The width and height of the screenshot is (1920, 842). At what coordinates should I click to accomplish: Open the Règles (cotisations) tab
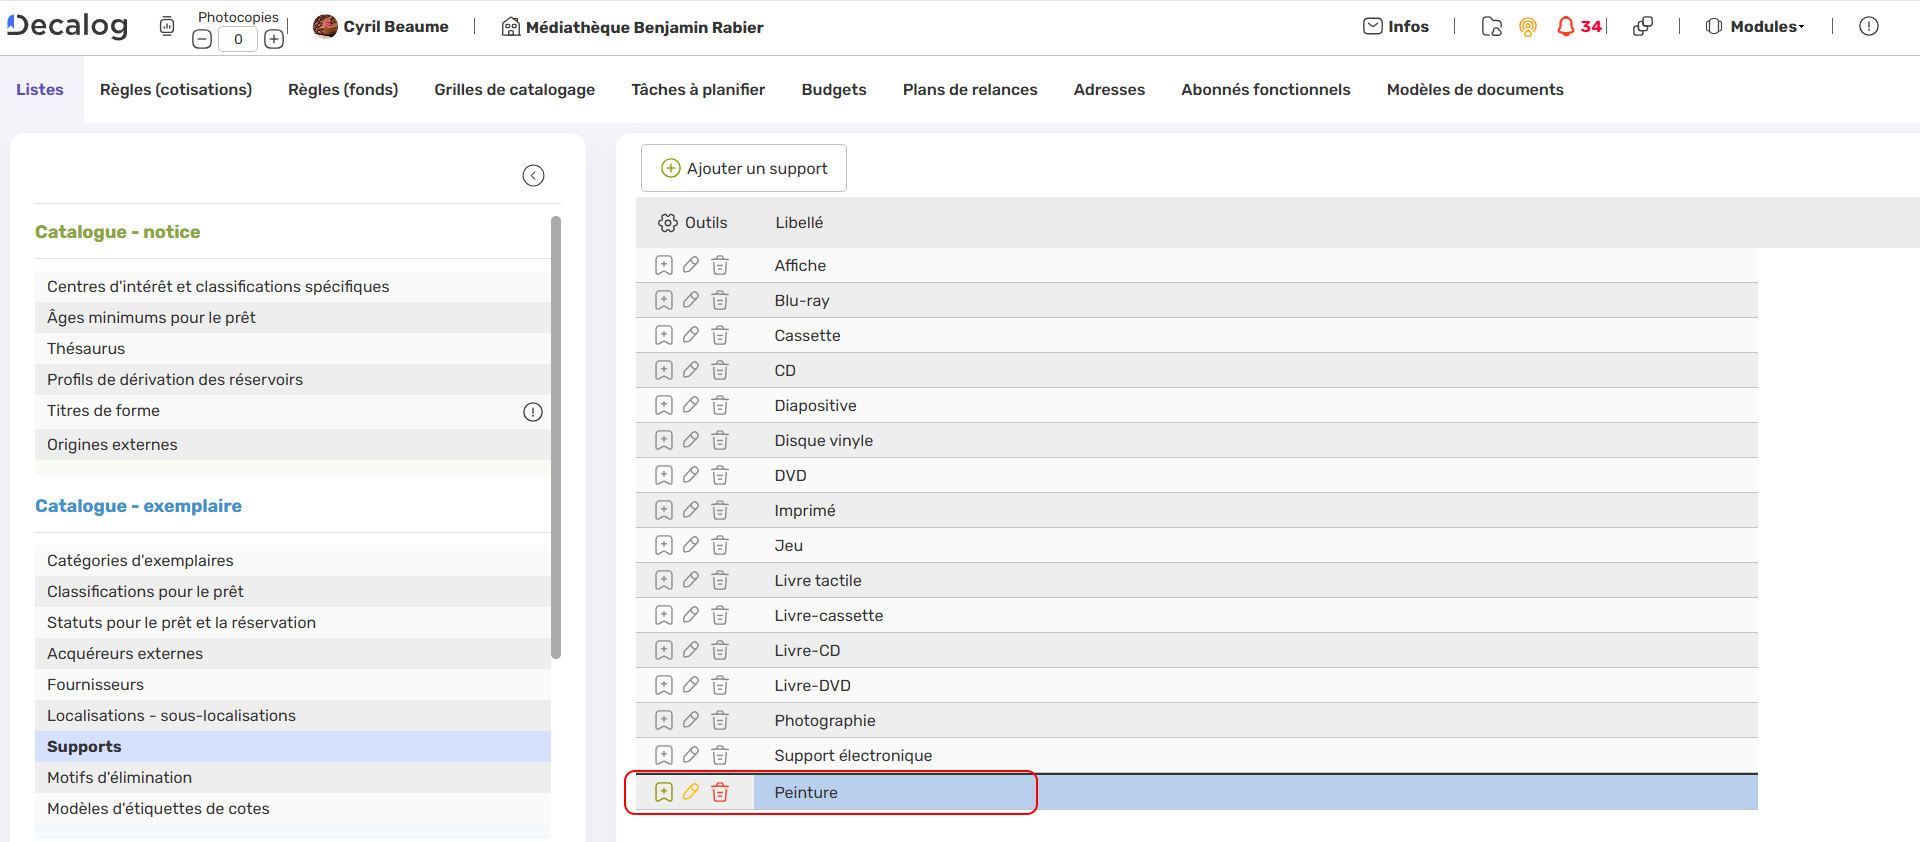[x=176, y=89]
